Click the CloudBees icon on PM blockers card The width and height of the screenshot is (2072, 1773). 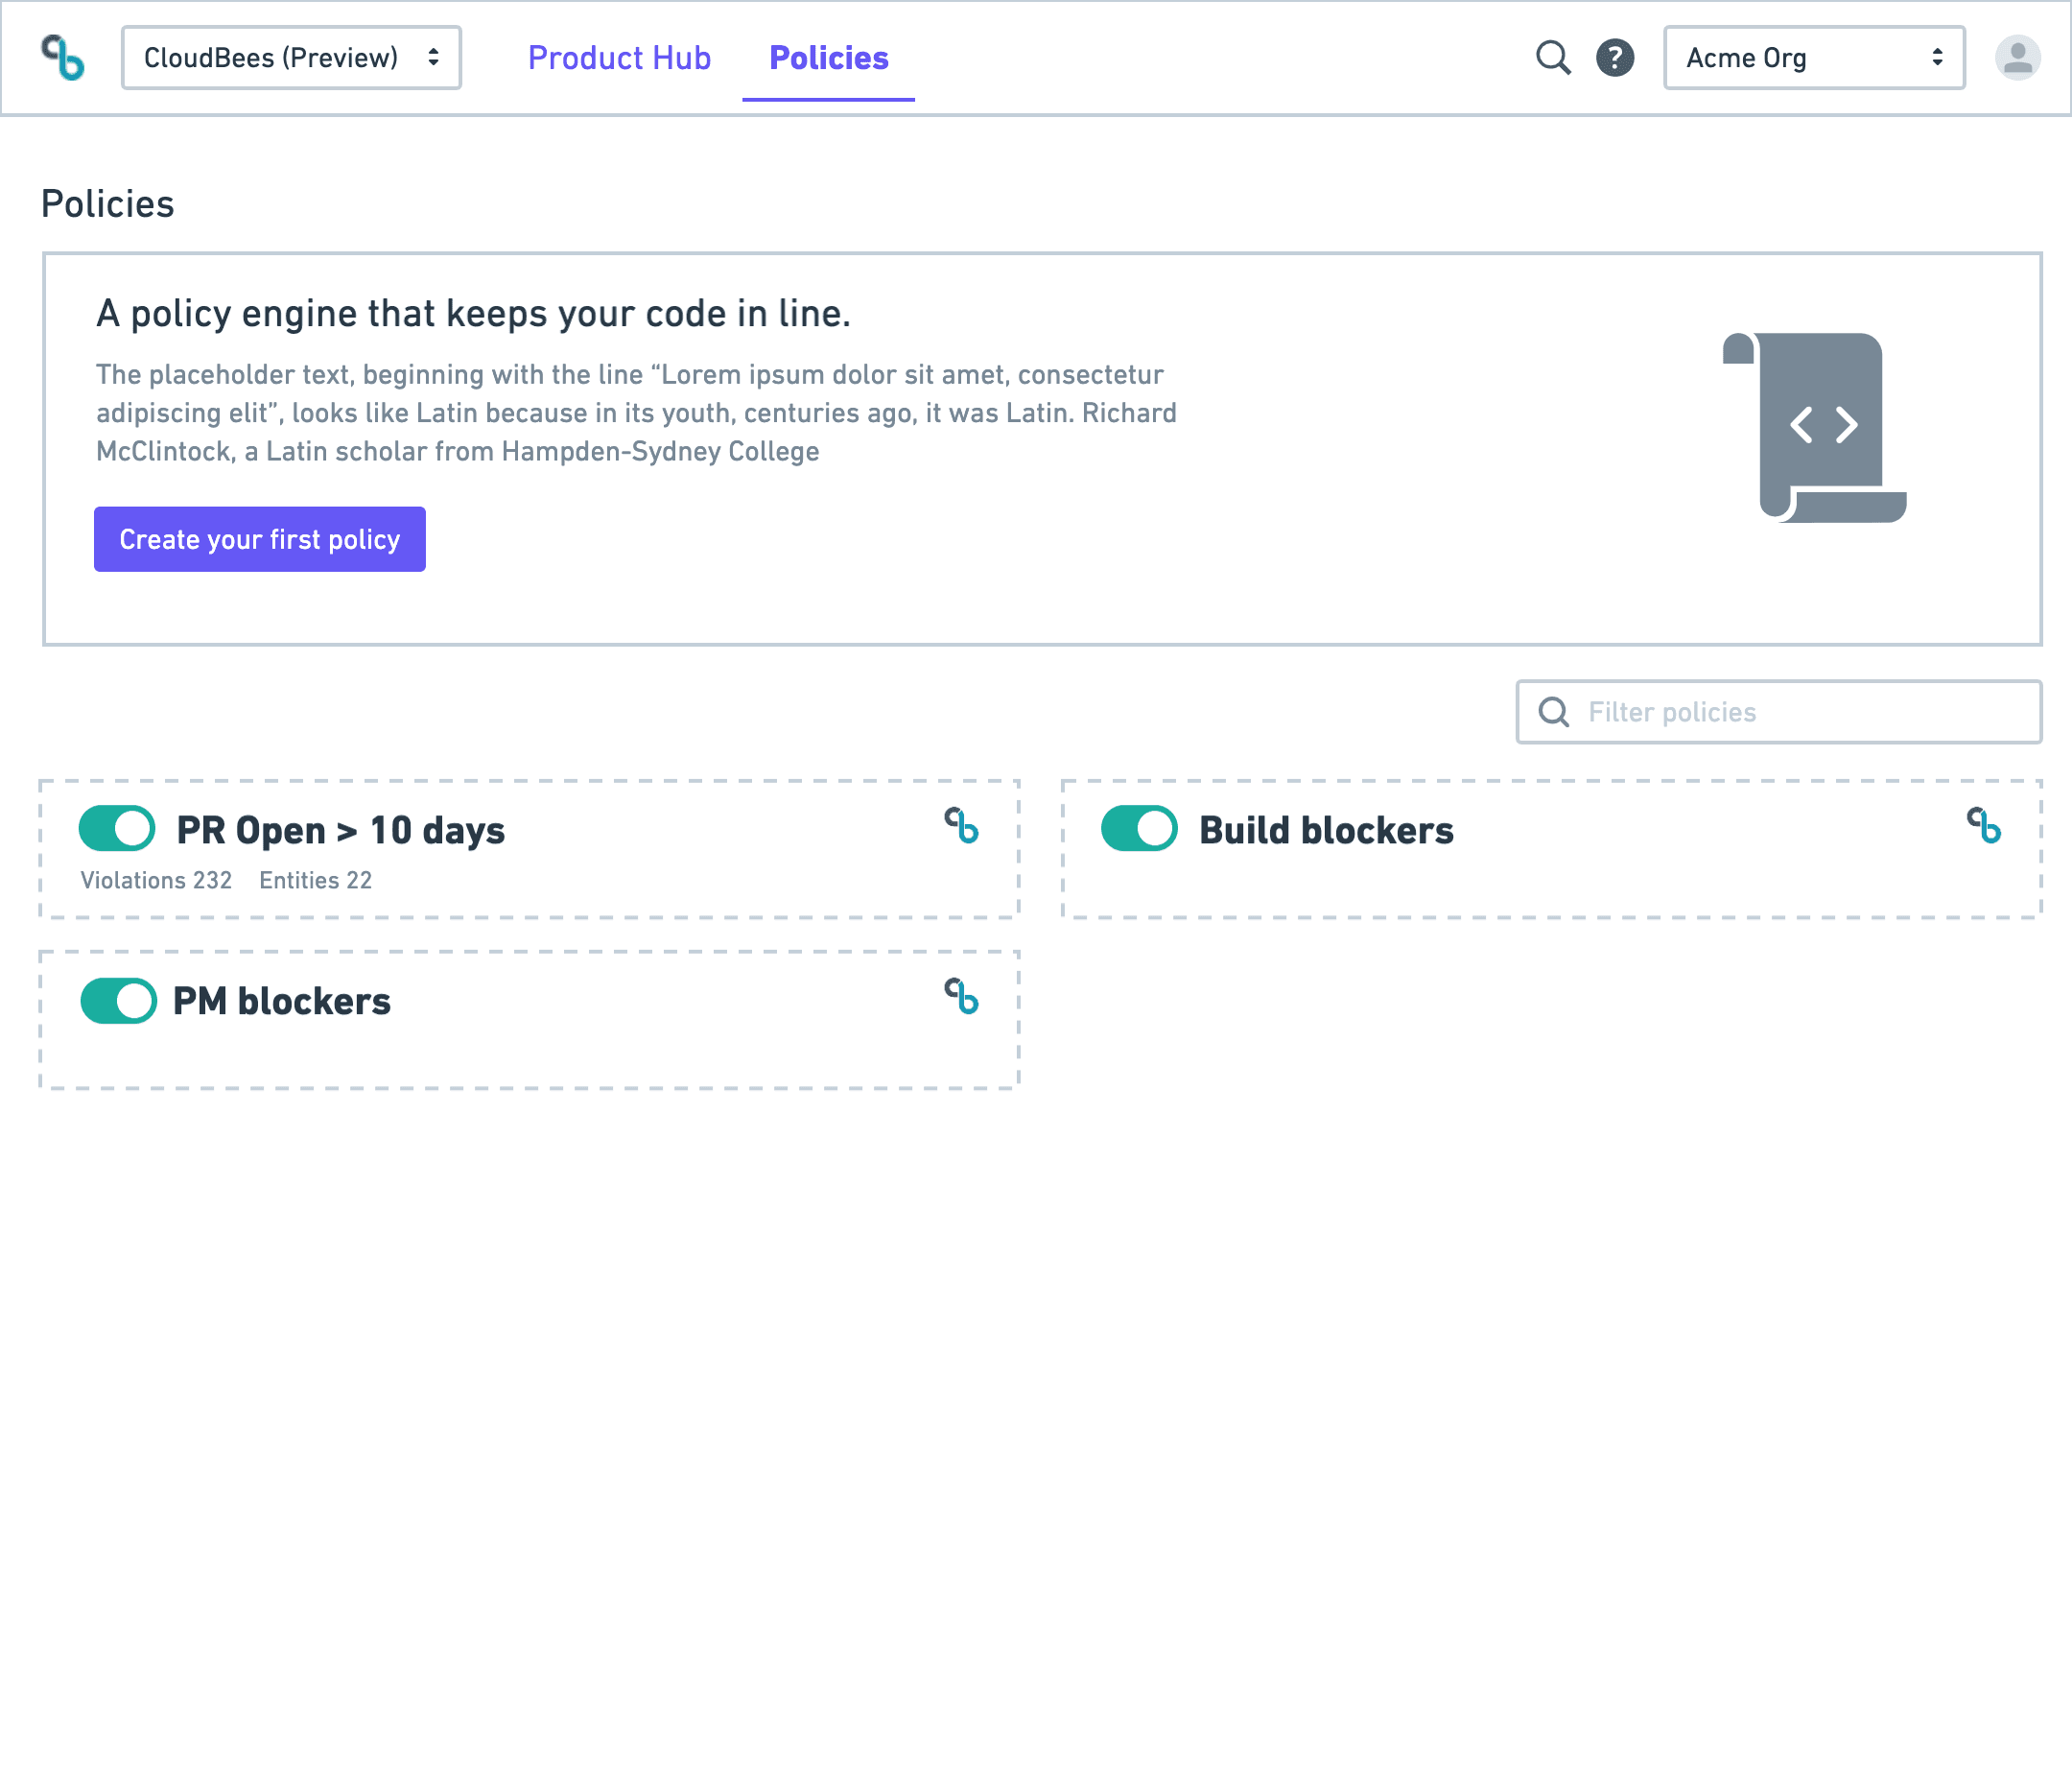tap(961, 999)
